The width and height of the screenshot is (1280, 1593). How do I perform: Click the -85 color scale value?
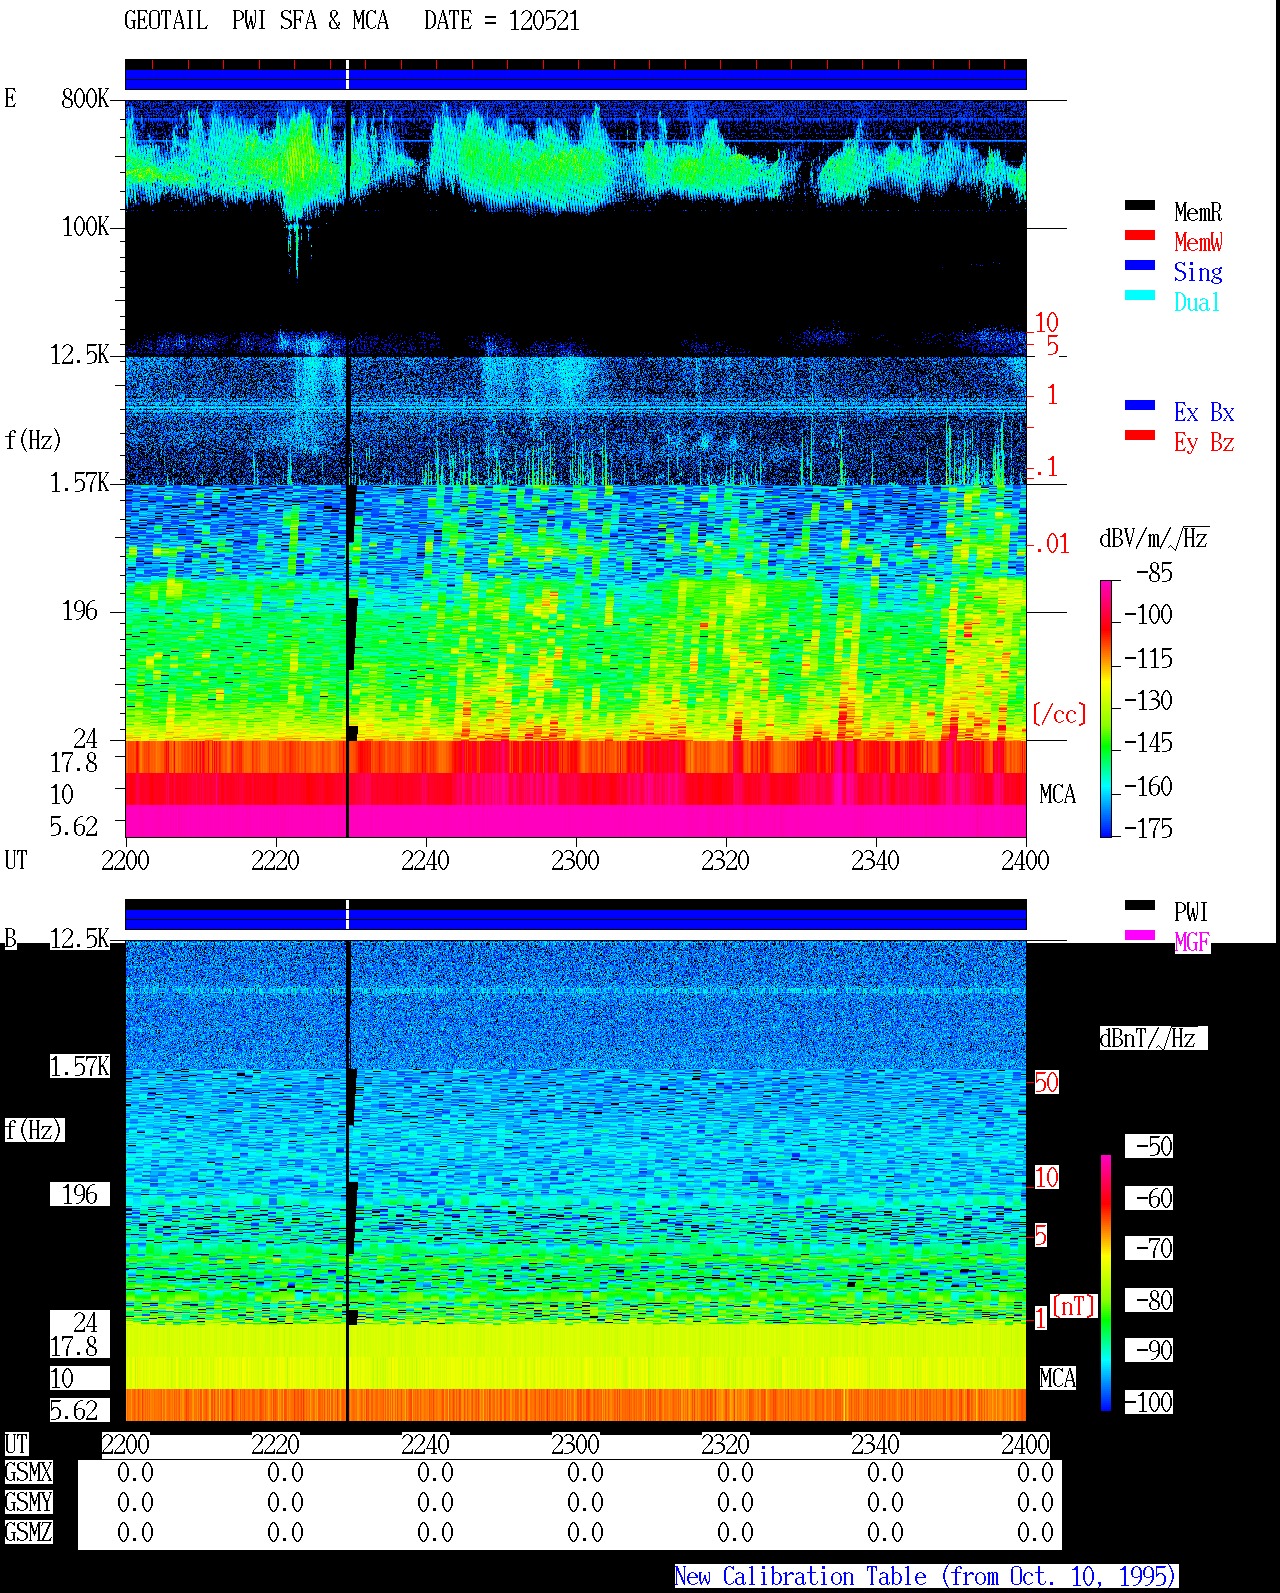(1154, 573)
